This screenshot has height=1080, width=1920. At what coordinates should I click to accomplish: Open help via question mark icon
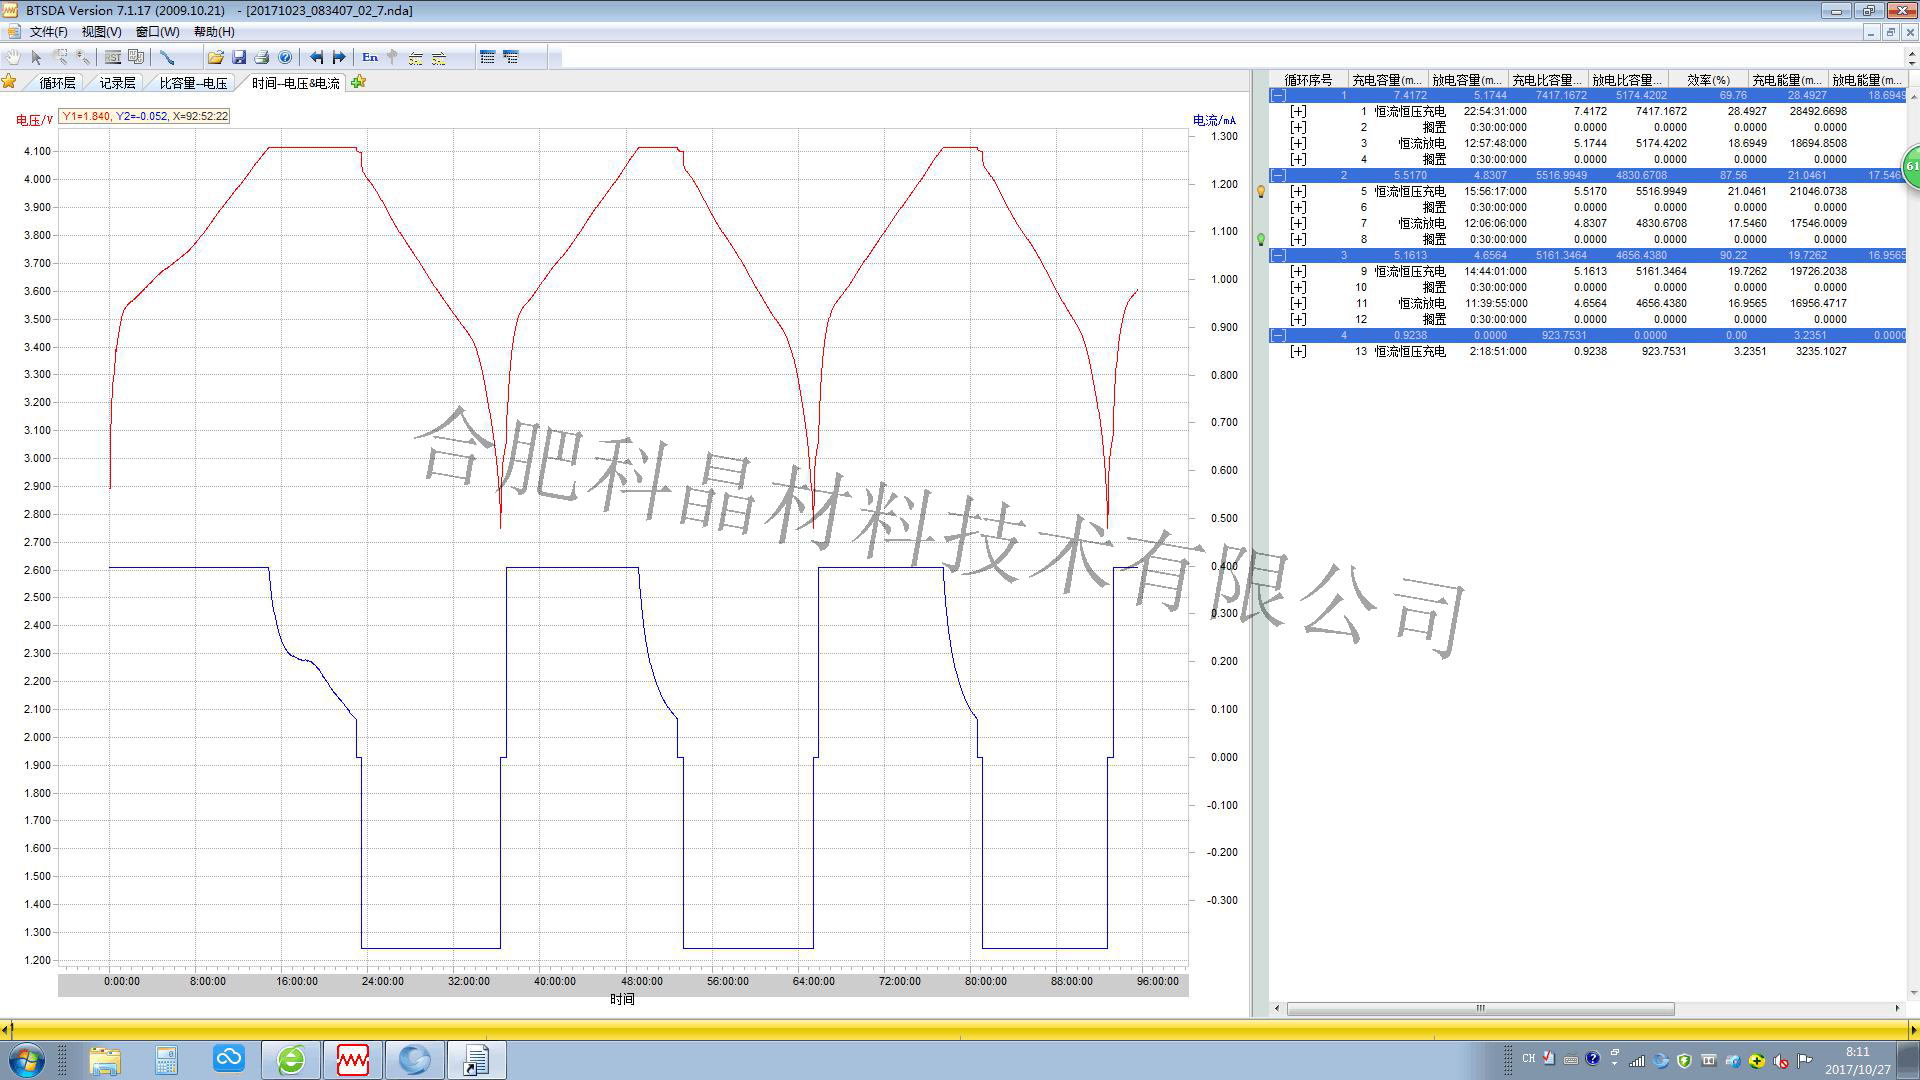point(285,57)
